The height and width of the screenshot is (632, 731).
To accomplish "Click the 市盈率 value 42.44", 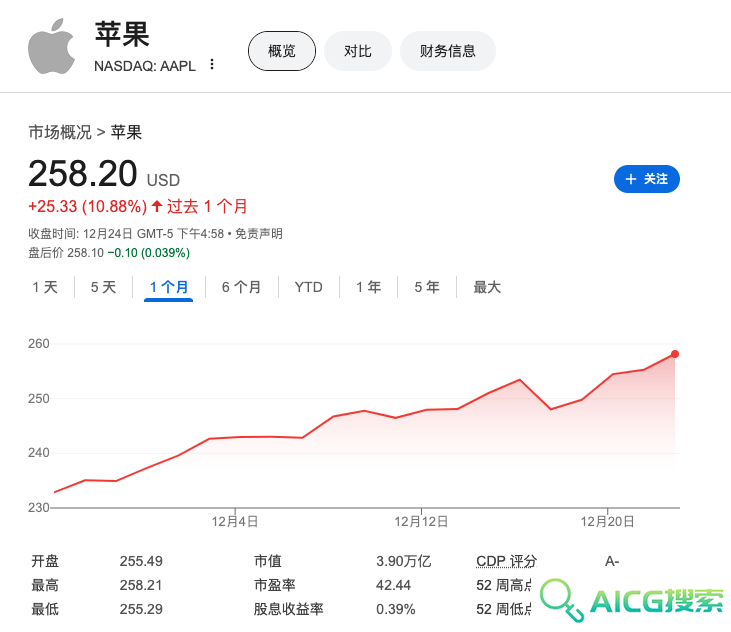I will coord(393,585).
